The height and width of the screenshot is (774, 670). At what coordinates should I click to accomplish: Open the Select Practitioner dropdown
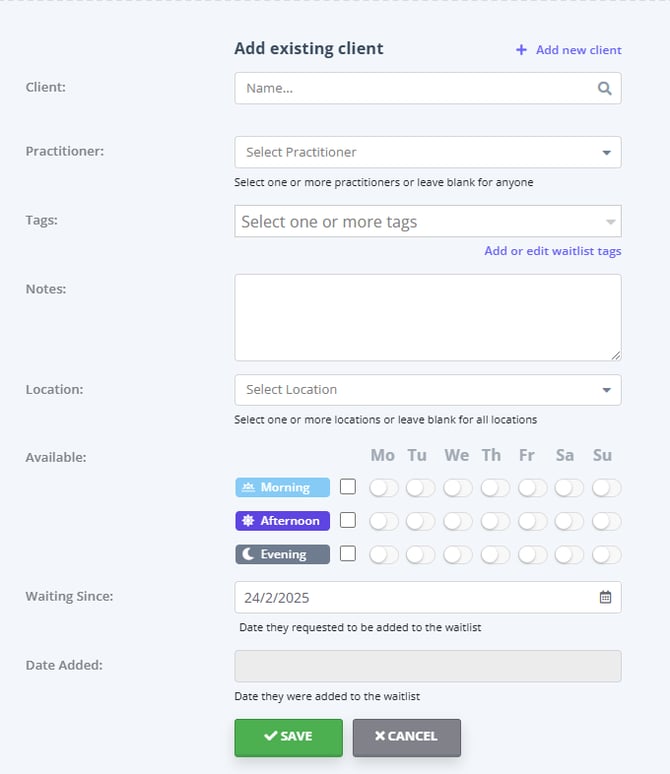tap(427, 152)
